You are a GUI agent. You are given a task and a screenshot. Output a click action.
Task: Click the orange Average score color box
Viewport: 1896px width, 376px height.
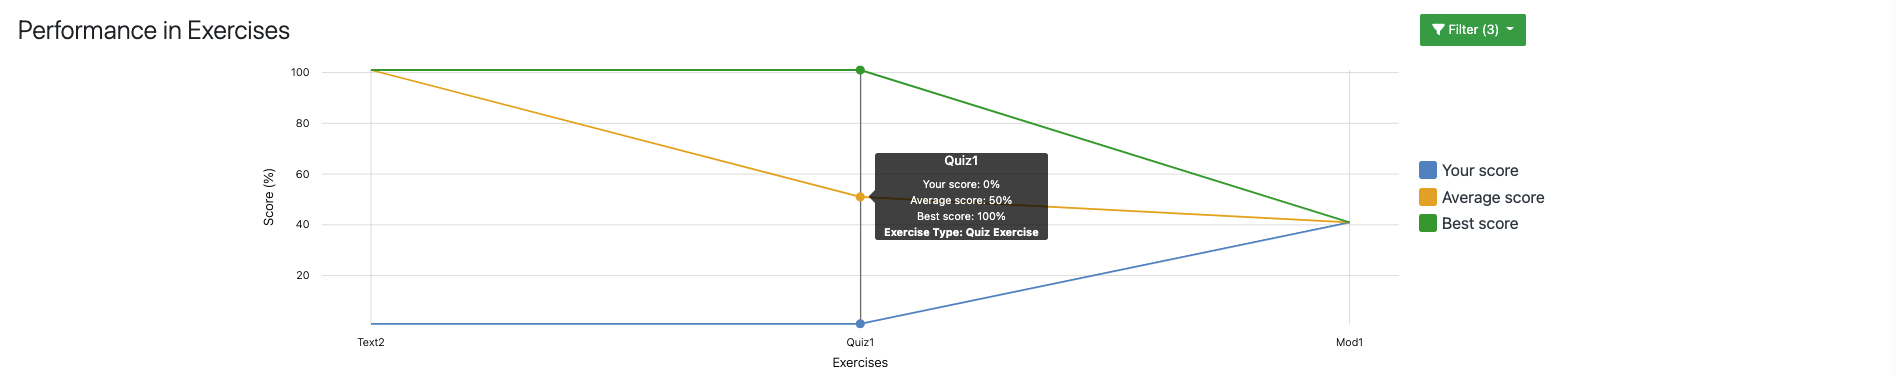(x=1428, y=198)
